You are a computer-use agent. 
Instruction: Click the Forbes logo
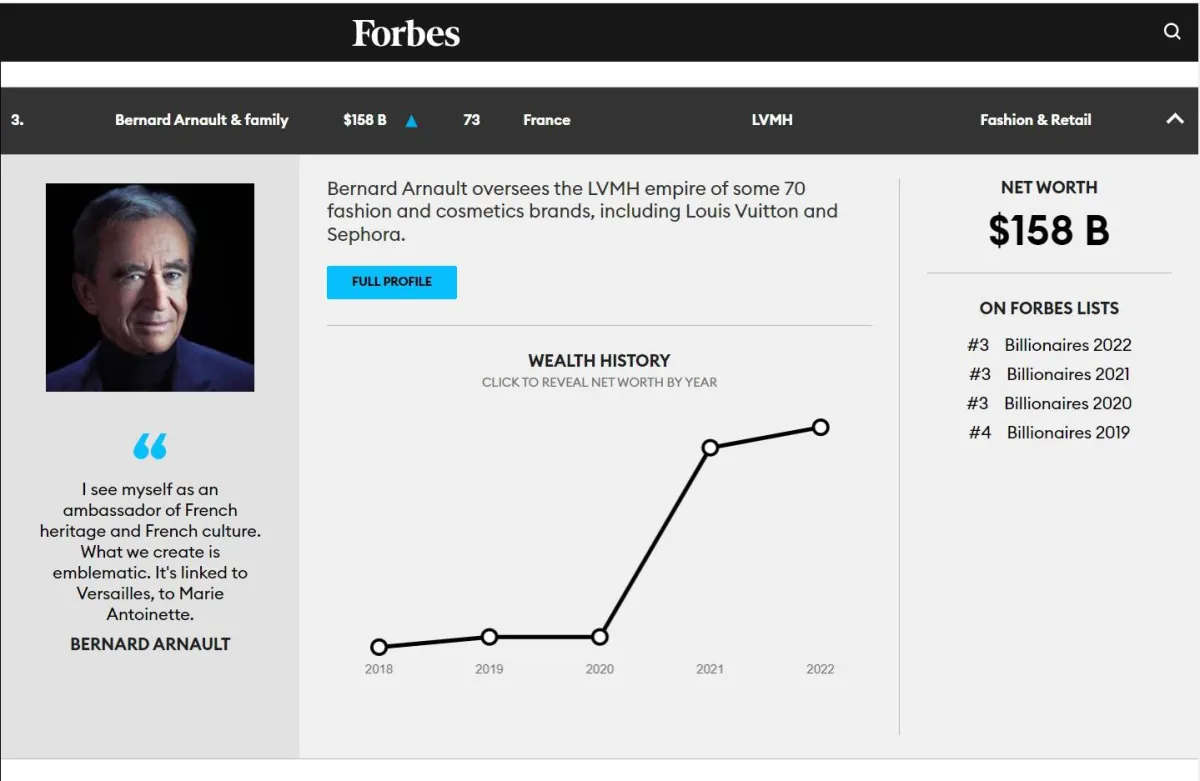tap(406, 33)
